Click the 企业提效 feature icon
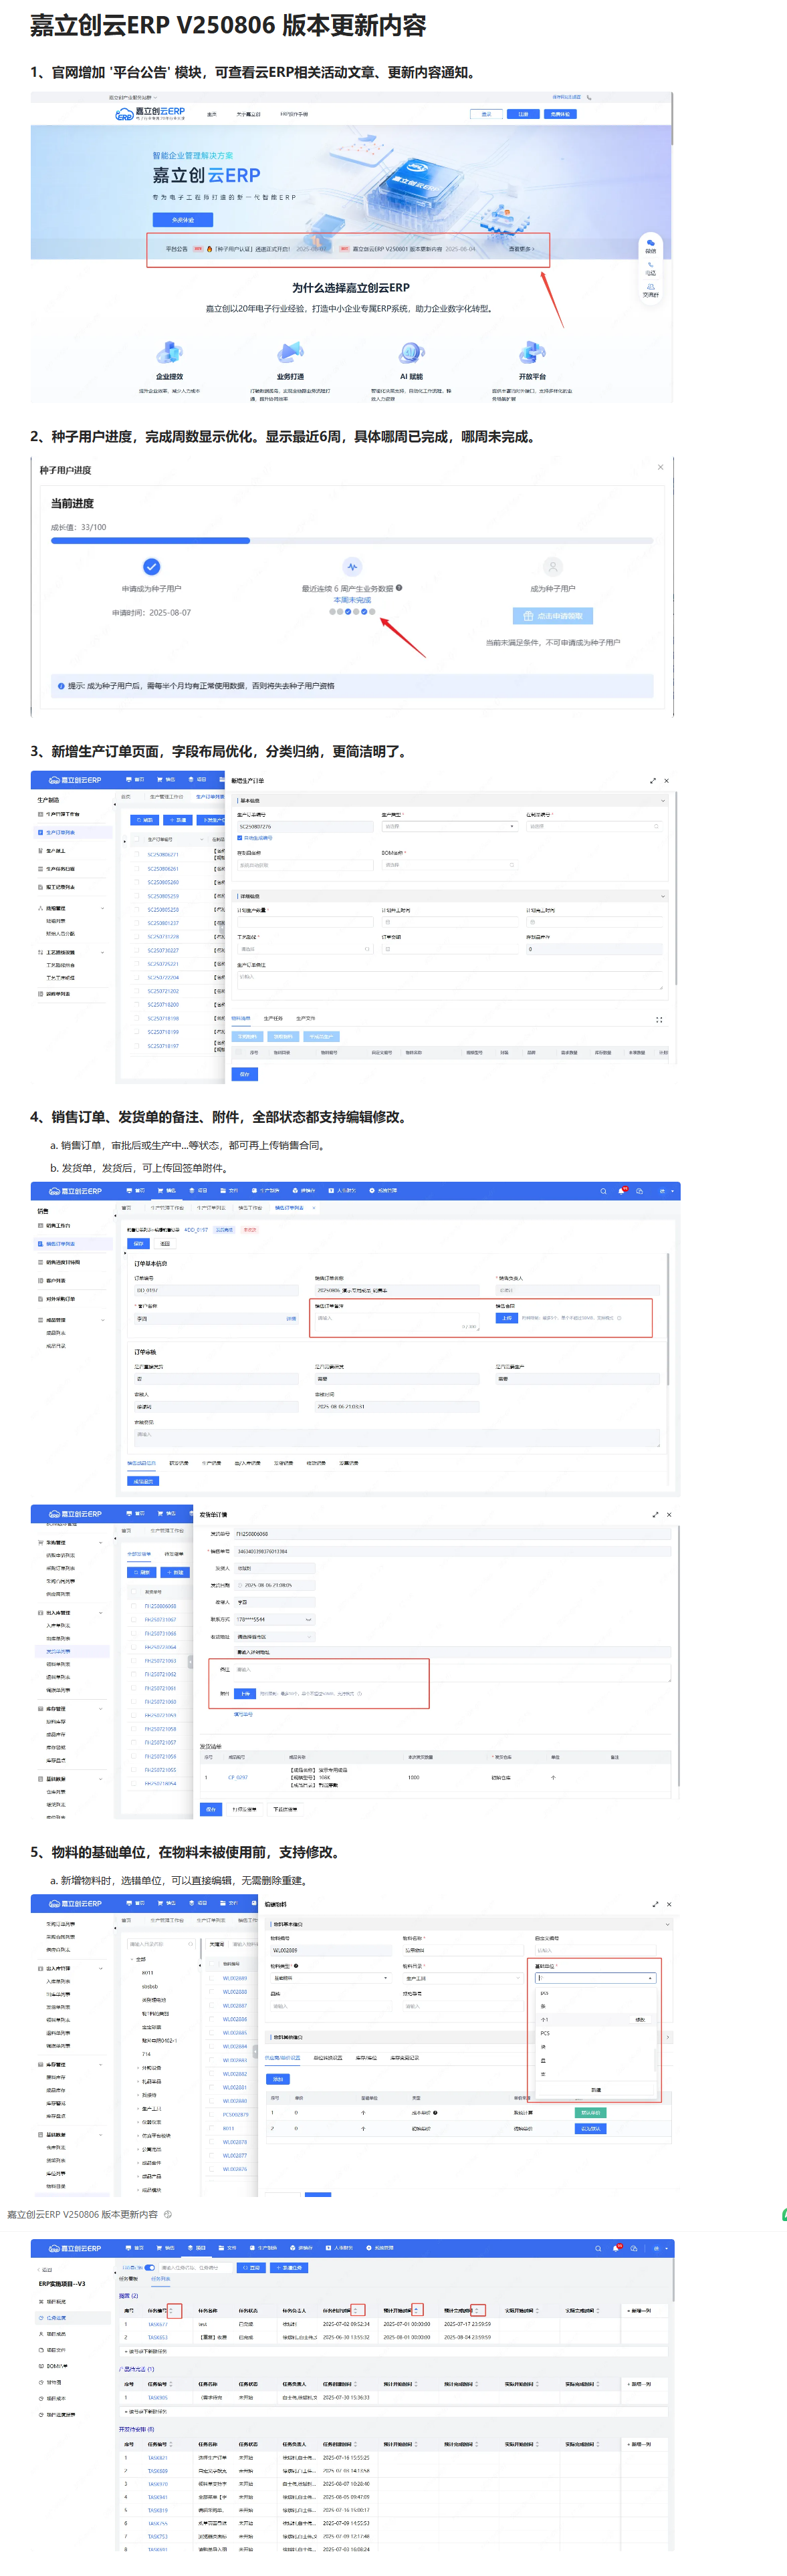The height and width of the screenshot is (2576, 787). (x=169, y=352)
